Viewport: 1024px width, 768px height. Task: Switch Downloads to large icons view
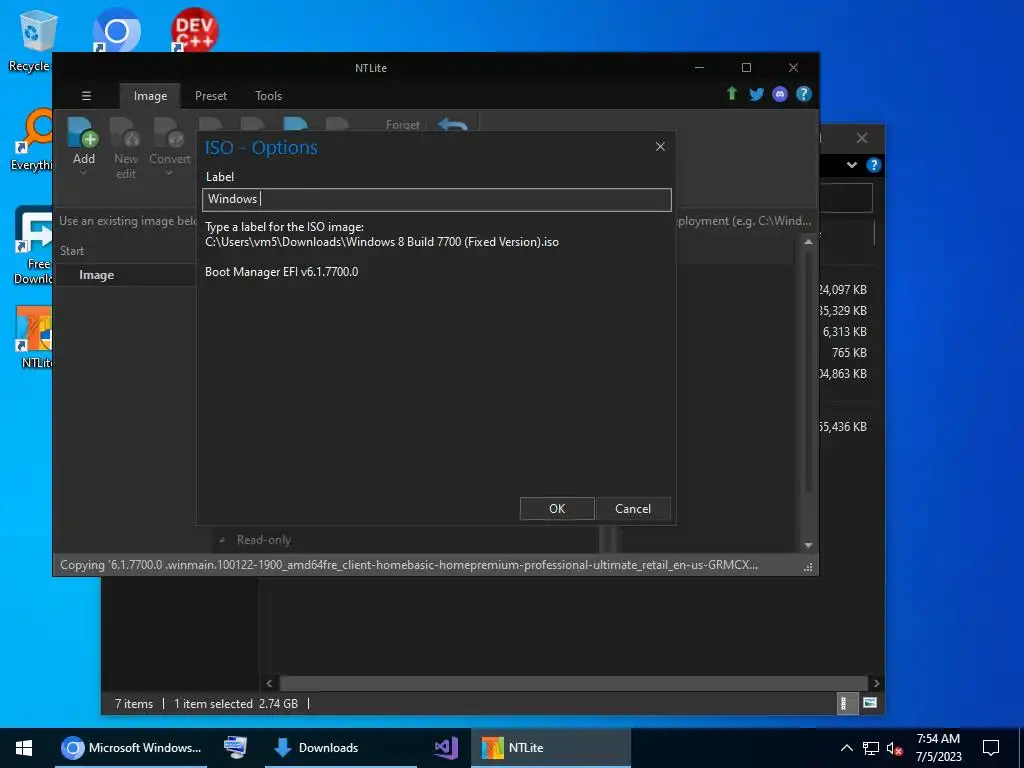[870, 703]
